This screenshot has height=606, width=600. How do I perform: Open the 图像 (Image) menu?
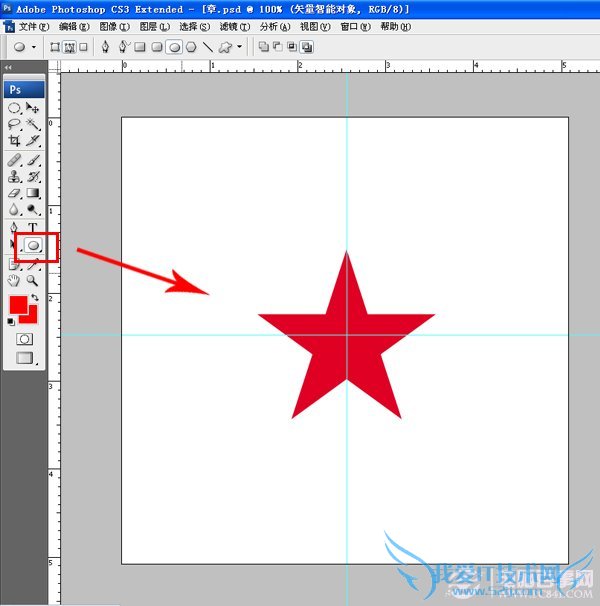114,27
